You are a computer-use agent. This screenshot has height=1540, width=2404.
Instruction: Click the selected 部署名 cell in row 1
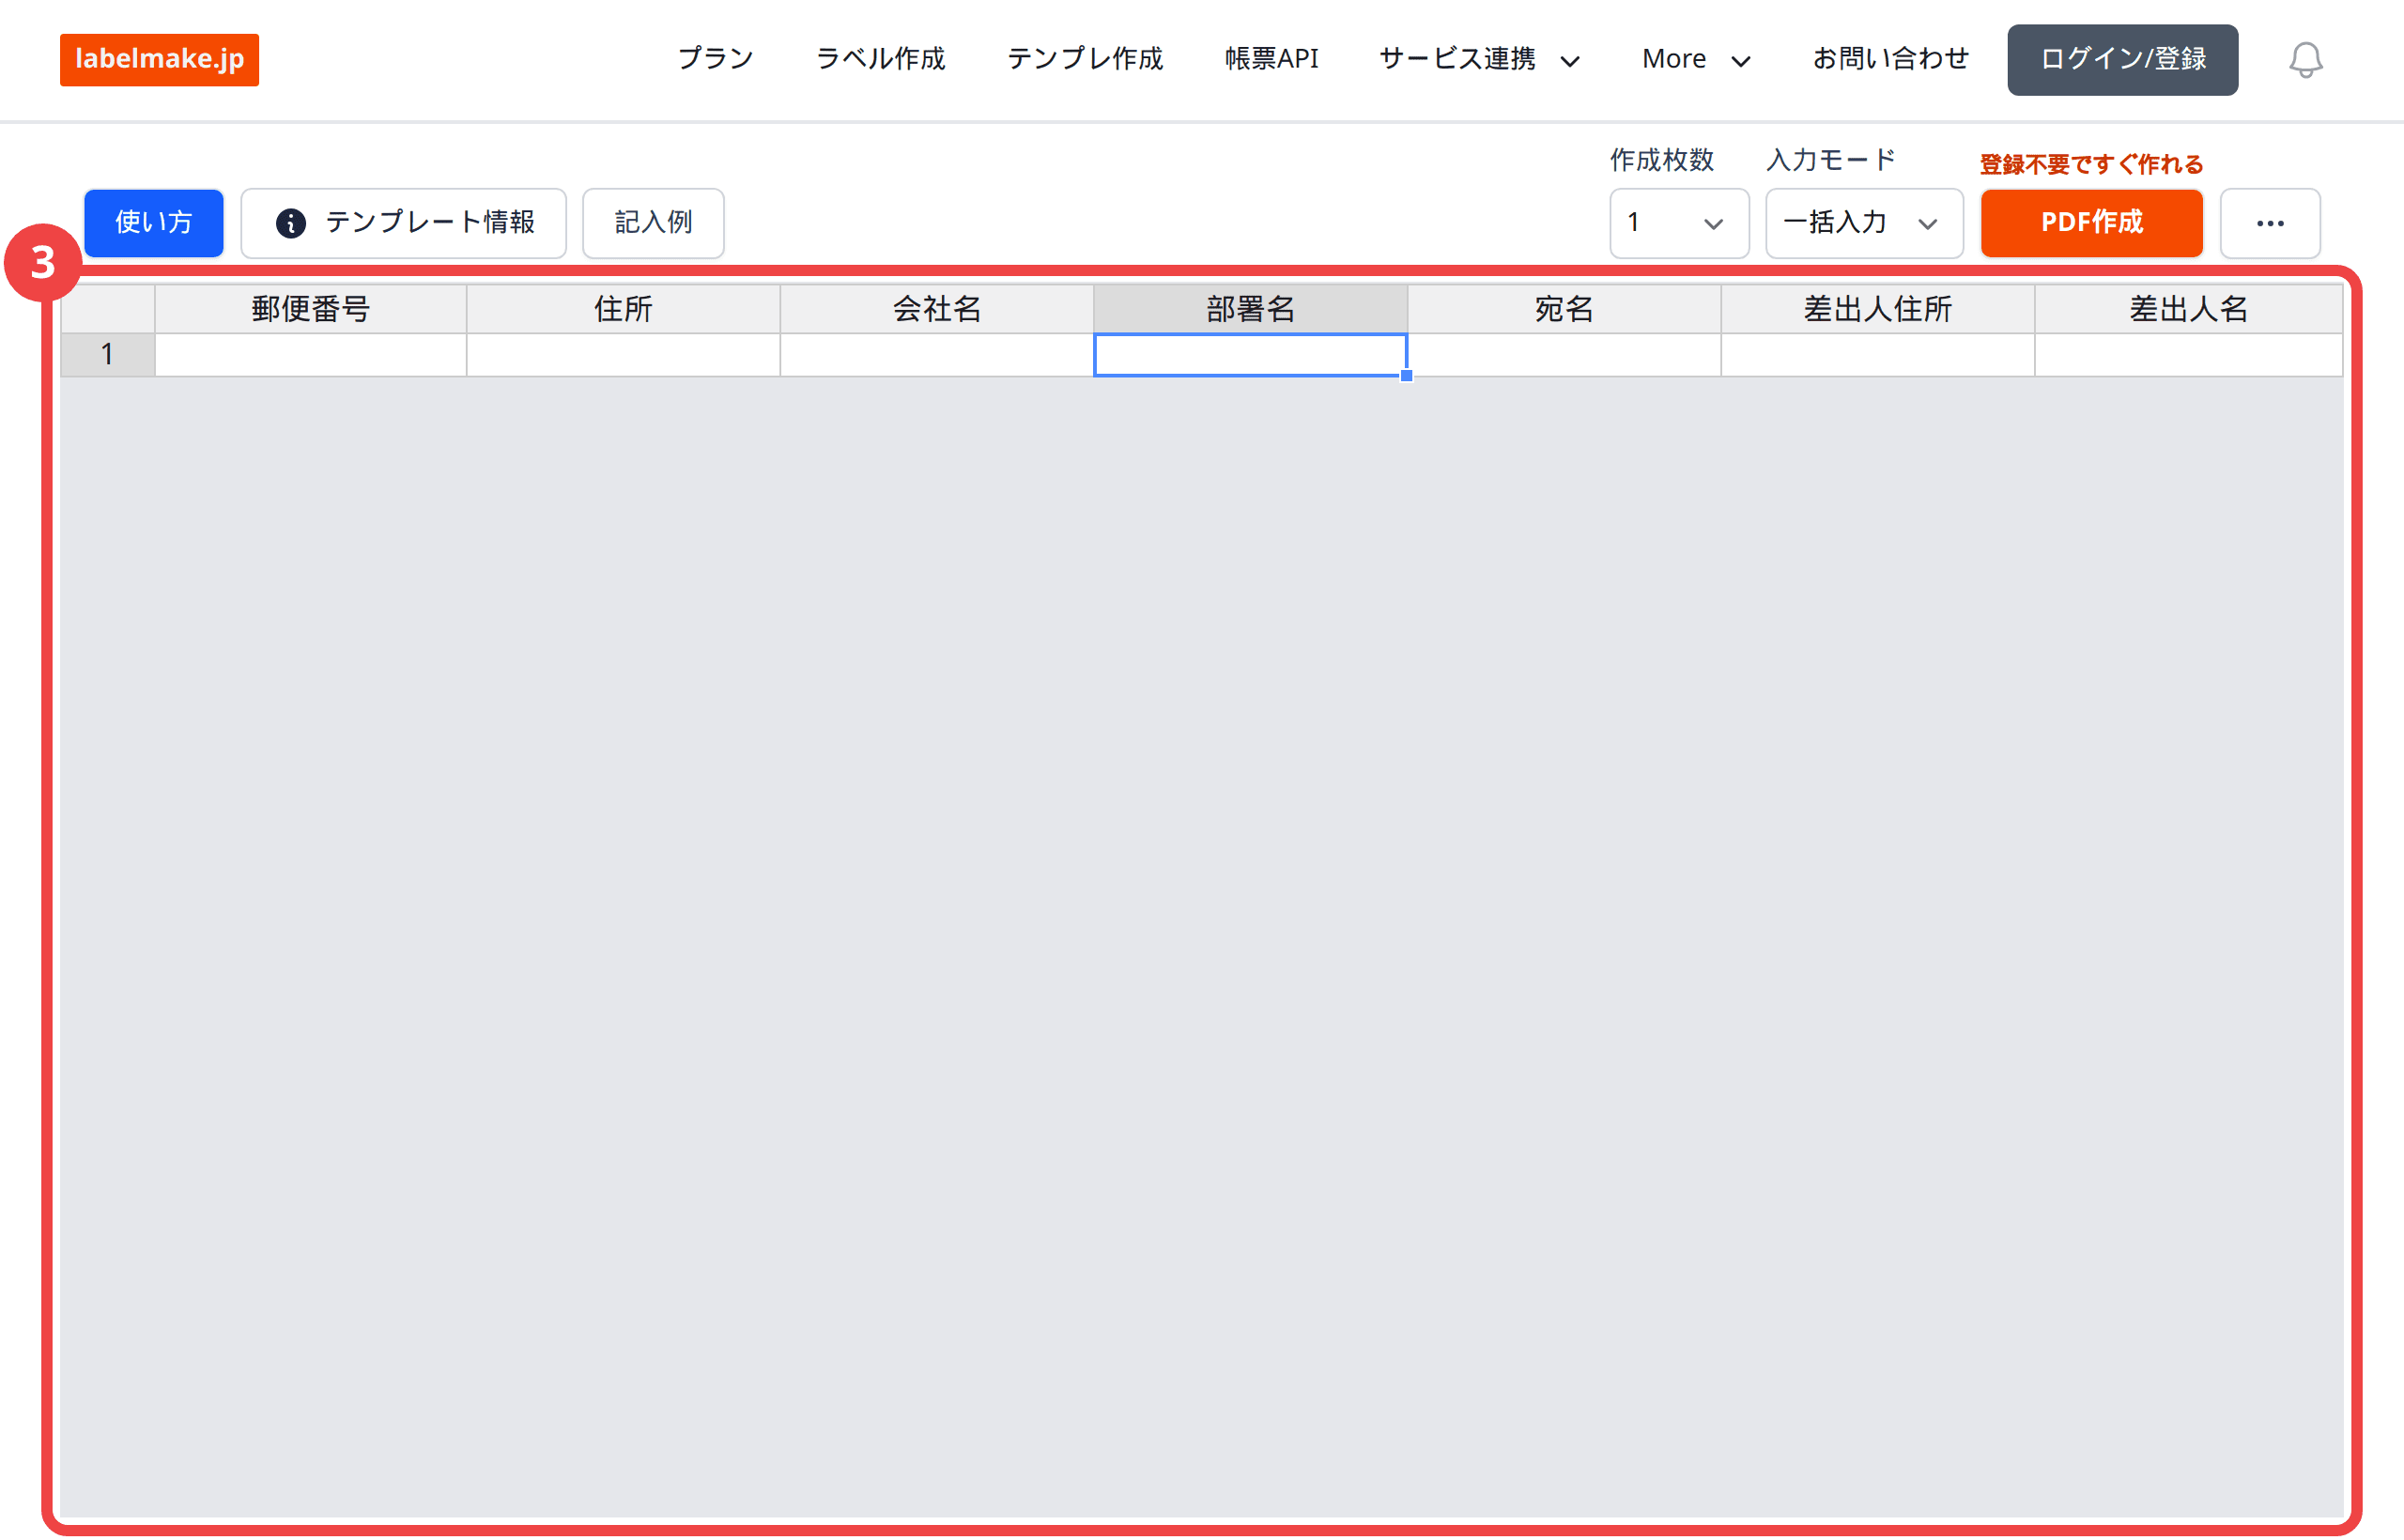click(1250, 355)
